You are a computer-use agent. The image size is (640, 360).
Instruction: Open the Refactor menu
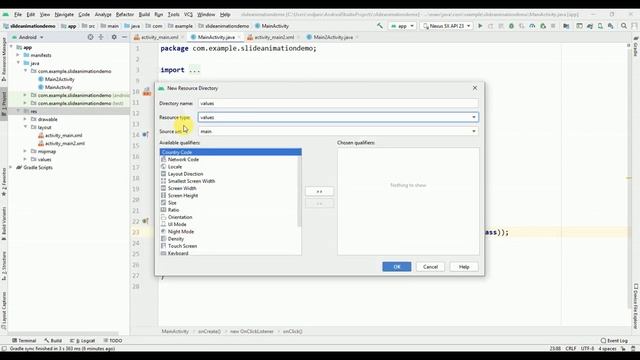(124, 14)
